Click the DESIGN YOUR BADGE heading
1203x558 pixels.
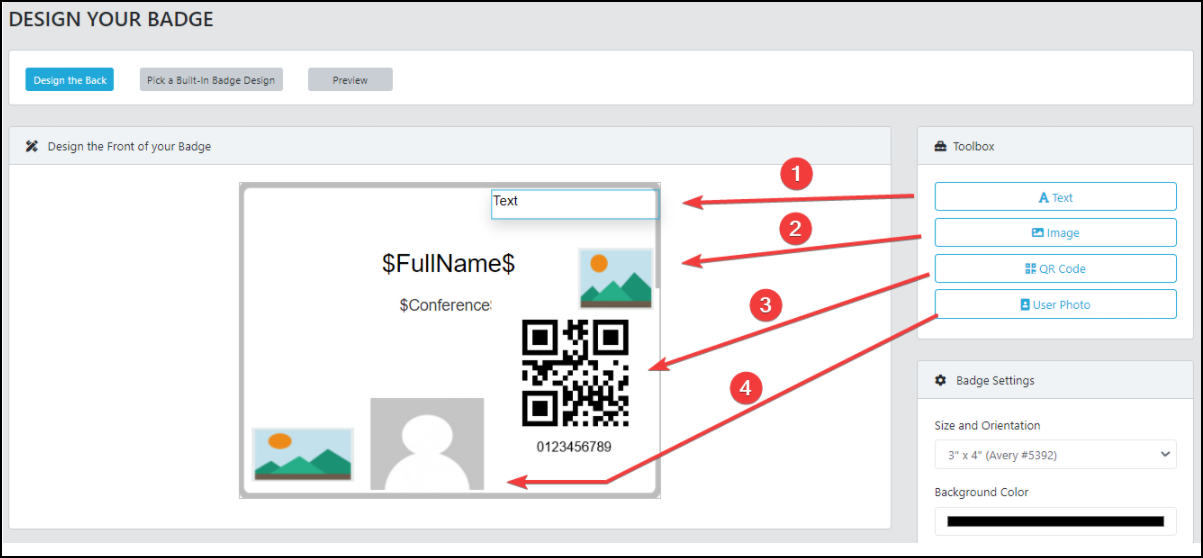111,19
